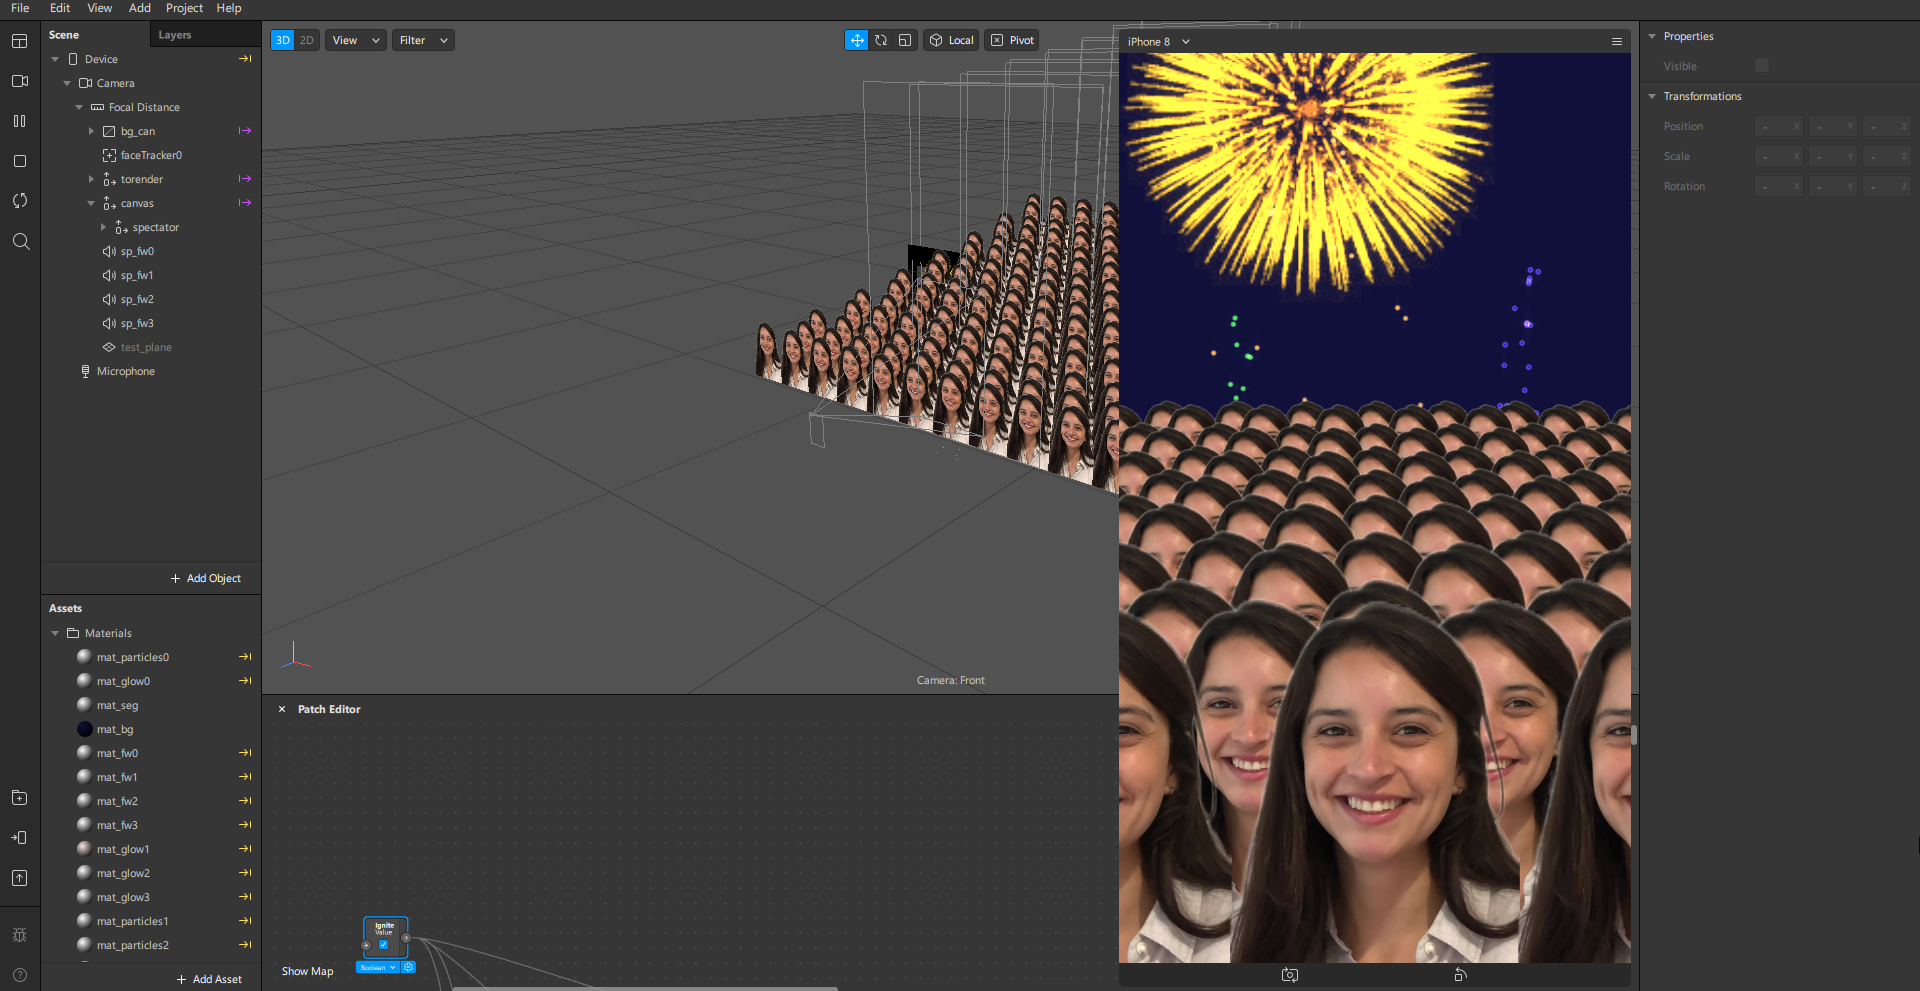Screen dimensions: 1920x991
Task: Click the restart/refresh icon in left sidebar
Action: [x=20, y=201]
